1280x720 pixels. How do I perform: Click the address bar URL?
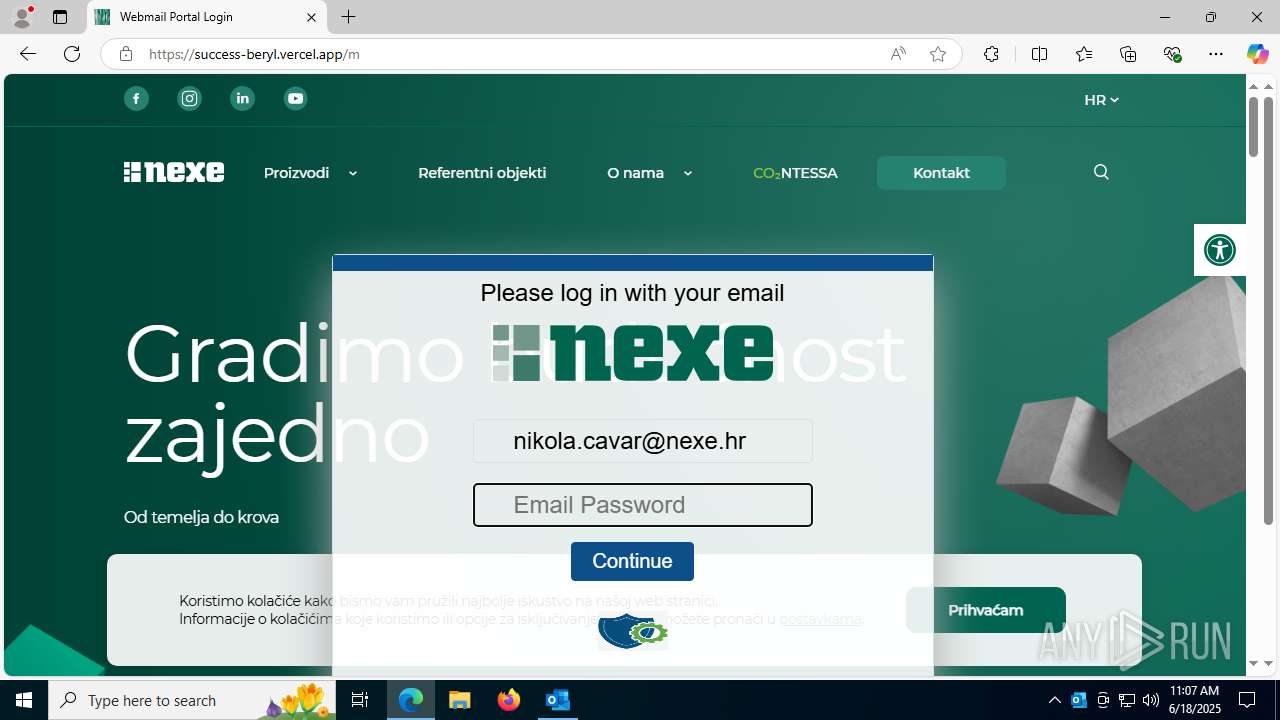click(254, 54)
